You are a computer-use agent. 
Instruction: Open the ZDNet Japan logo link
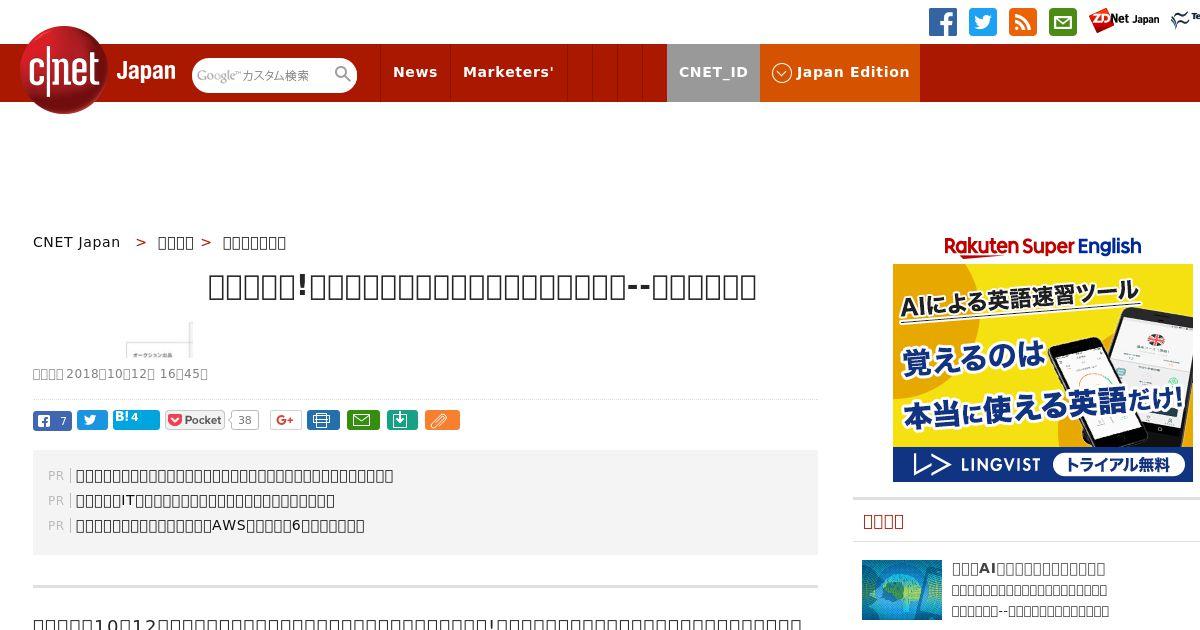click(1125, 19)
